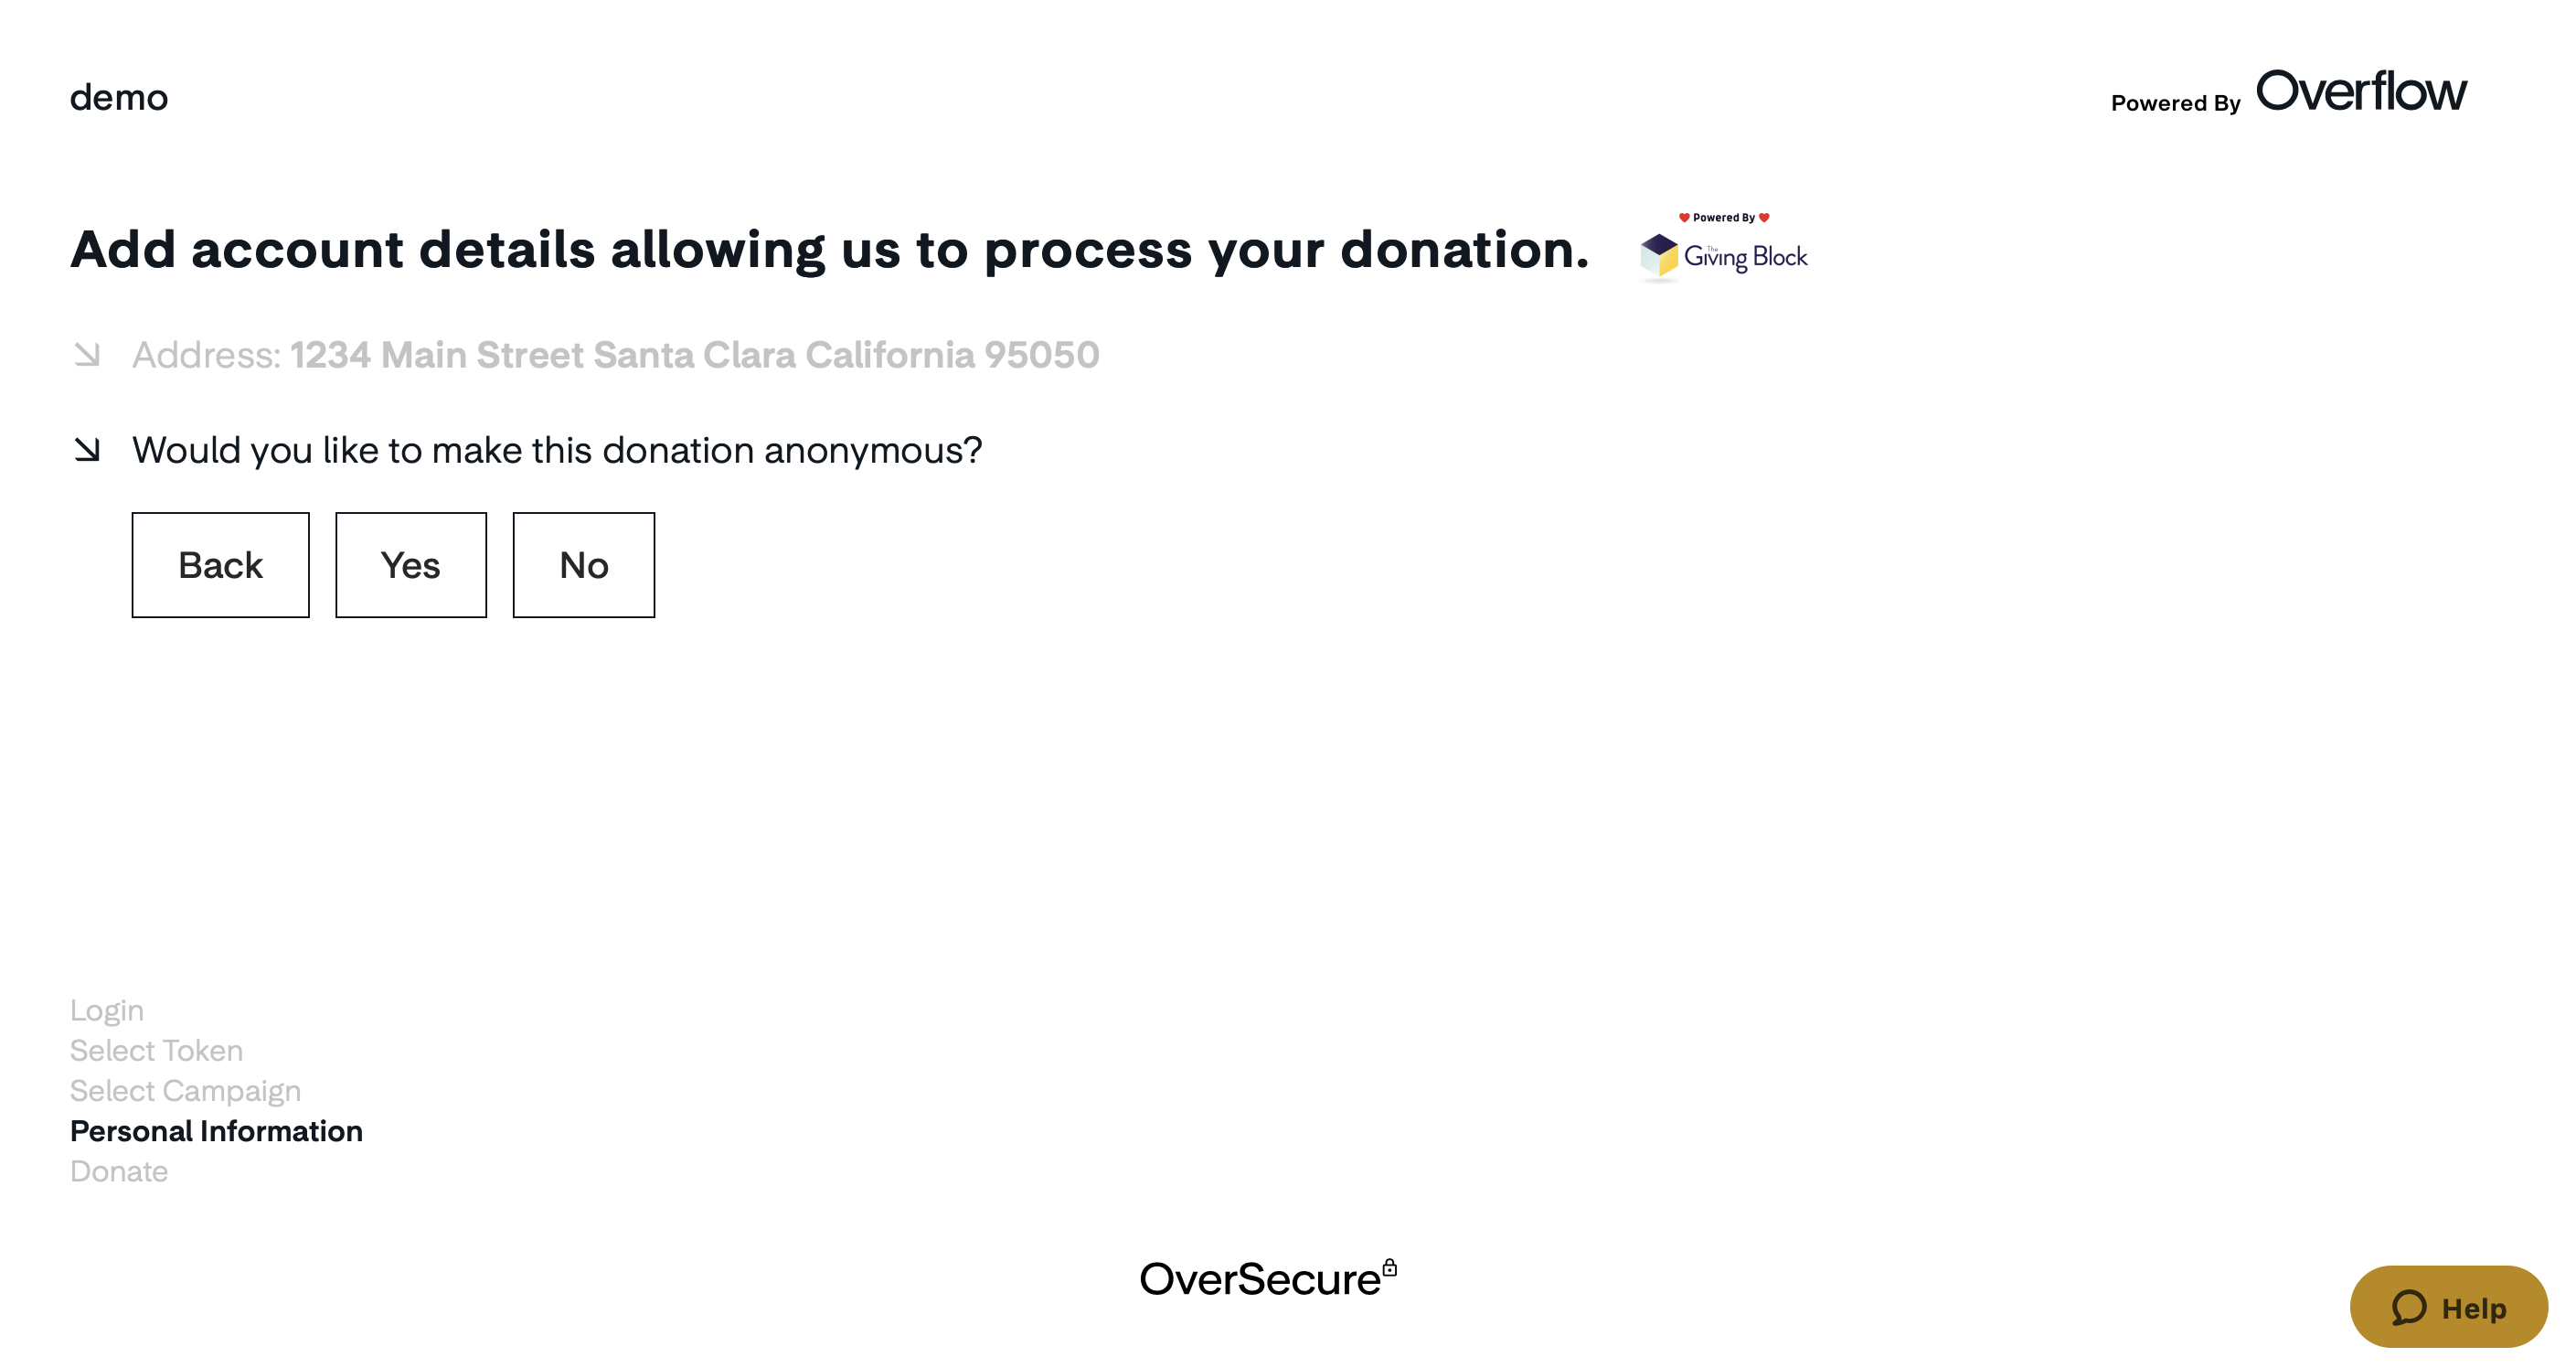Screen dimensions: 2576x1368
Task: Open the Help chat widget
Action: 2448,1307
